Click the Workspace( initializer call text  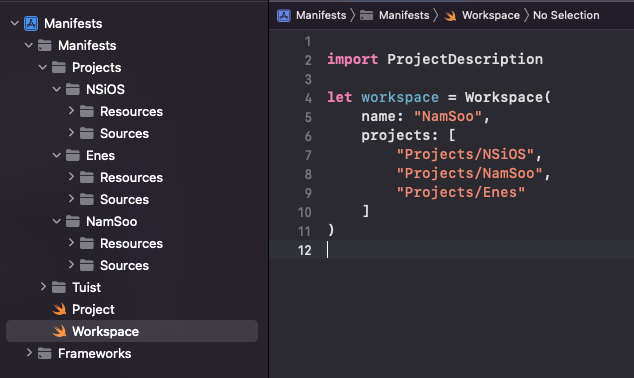tap(508, 97)
